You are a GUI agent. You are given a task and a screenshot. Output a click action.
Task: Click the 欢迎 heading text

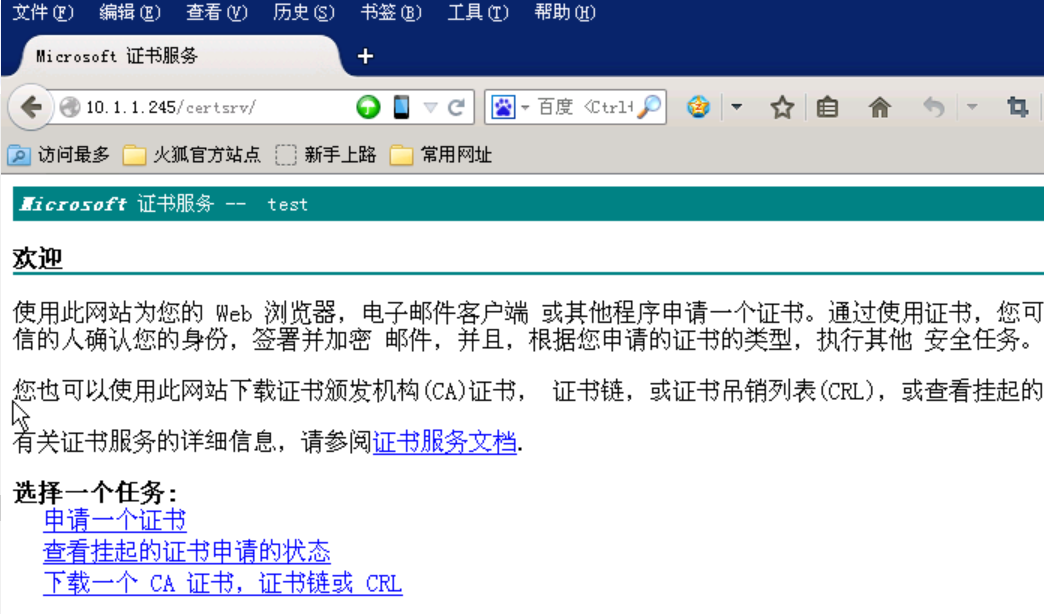click(37, 258)
